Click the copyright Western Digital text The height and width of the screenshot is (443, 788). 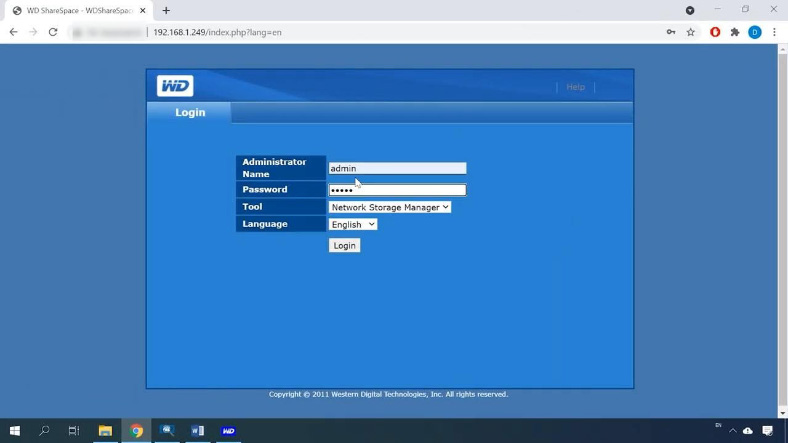[388, 394]
